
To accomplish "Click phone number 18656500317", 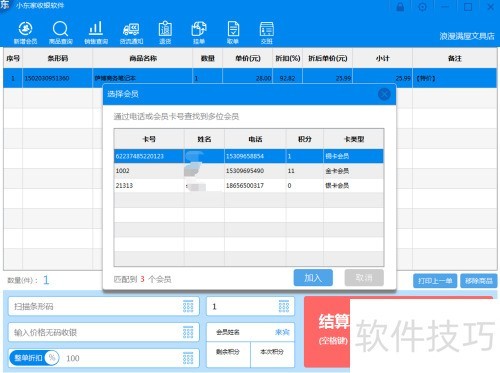I will (x=245, y=185).
